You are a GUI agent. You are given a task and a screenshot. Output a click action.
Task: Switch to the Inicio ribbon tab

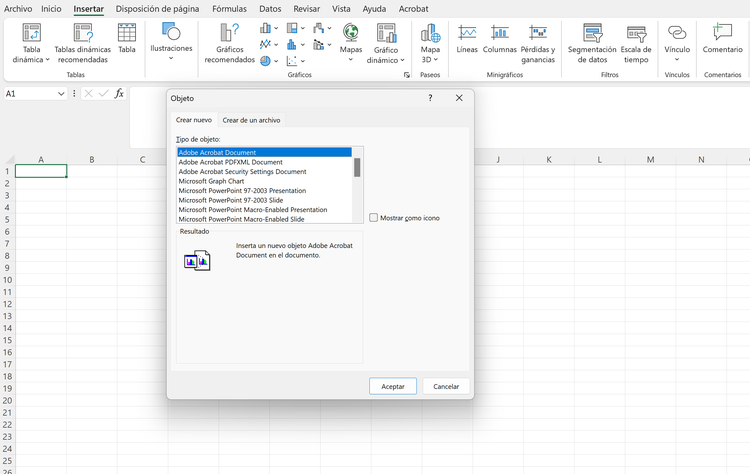tap(51, 9)
